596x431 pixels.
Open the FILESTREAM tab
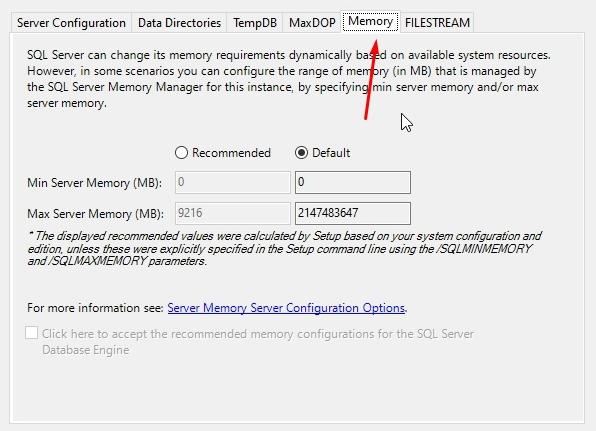(x=437, y=23)
